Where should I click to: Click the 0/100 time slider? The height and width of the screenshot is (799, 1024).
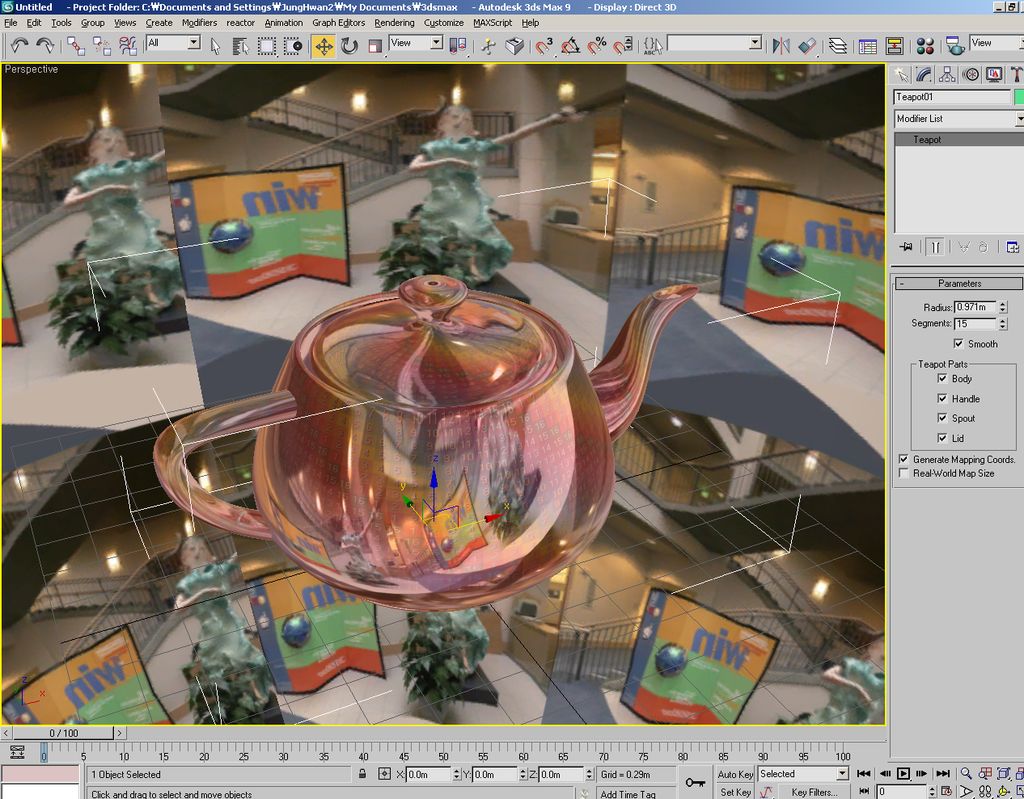pos(64,733)
